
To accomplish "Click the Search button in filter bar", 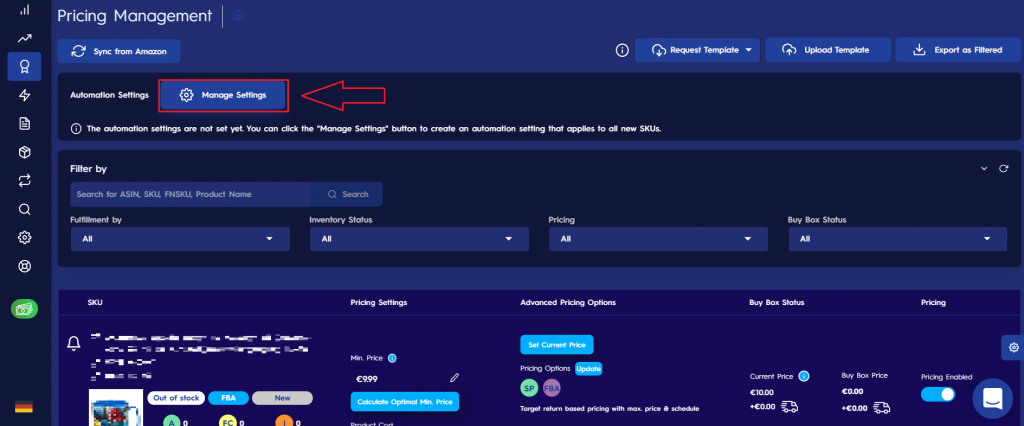I will tap(348, 194).
